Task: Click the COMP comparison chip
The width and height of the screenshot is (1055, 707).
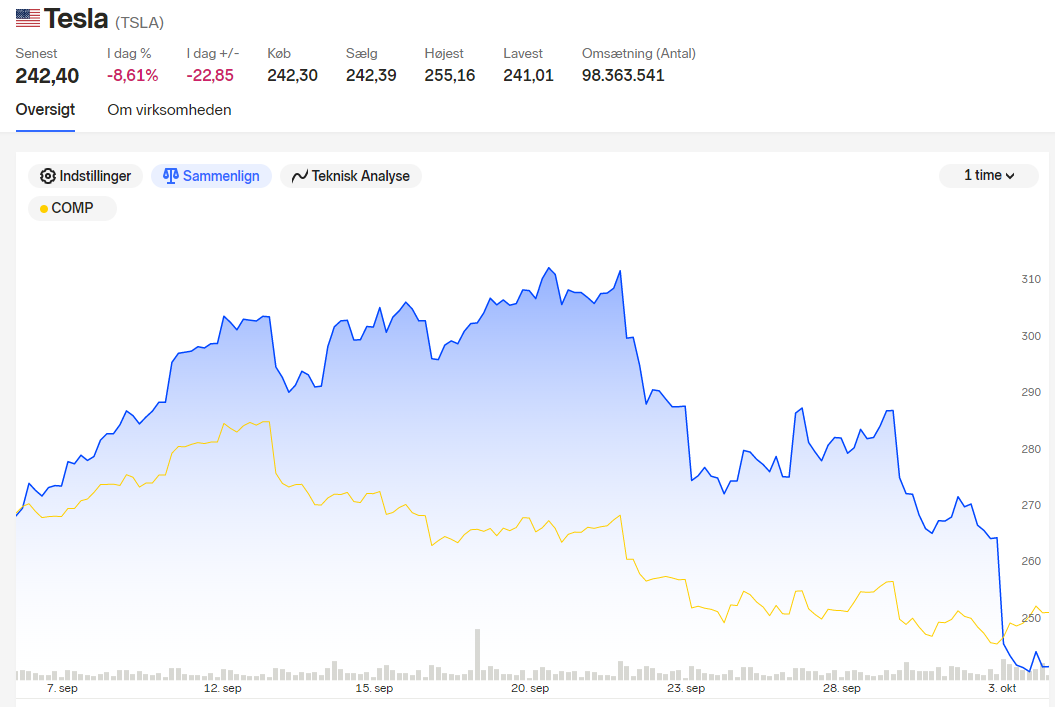Action: click(72, 208)
